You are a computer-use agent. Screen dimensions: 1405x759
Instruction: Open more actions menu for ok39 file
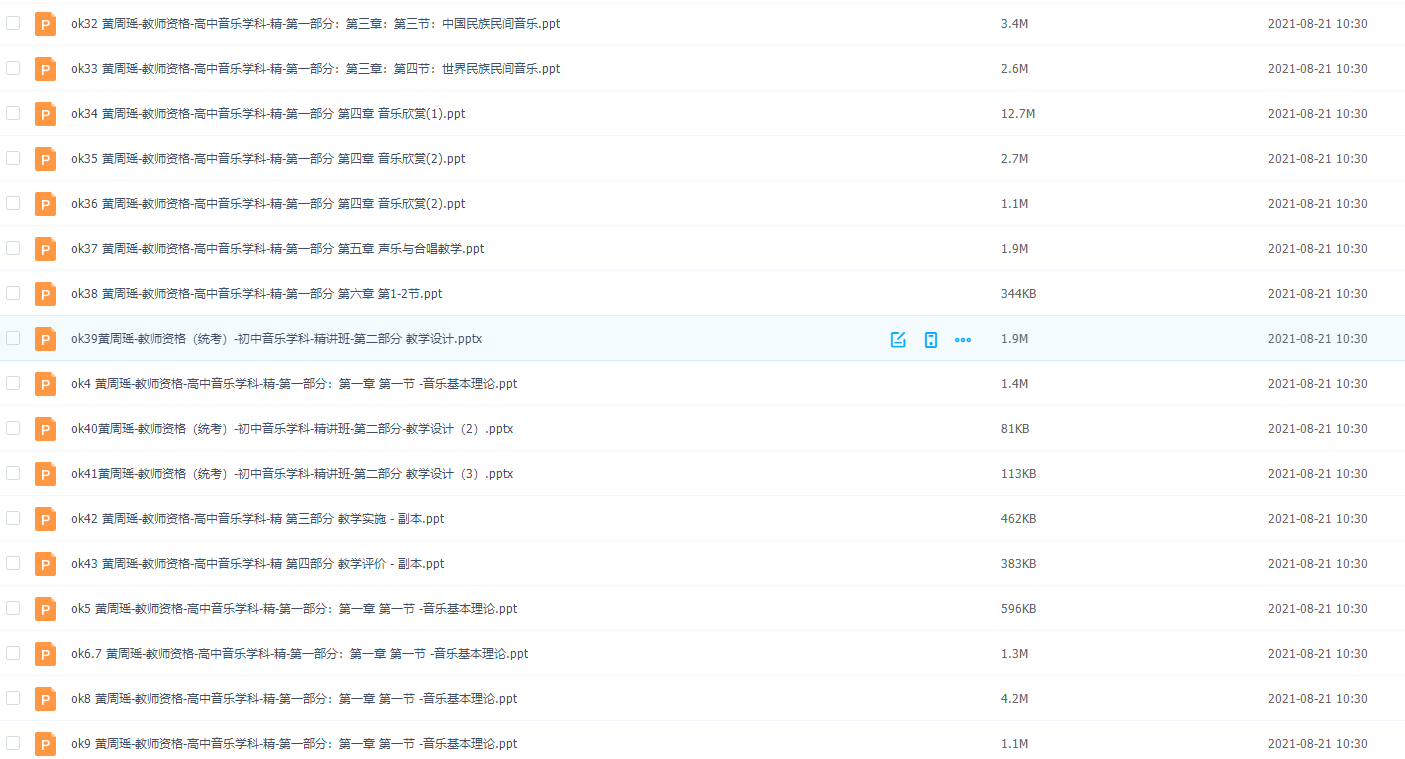point(963,339)
